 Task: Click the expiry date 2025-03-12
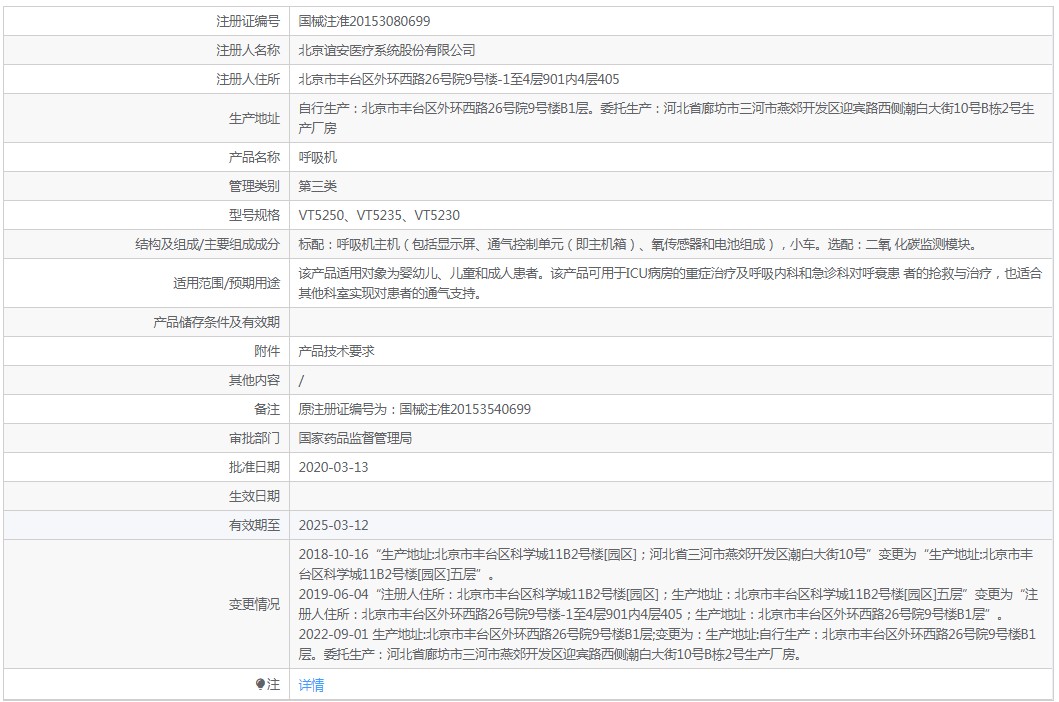333,525
